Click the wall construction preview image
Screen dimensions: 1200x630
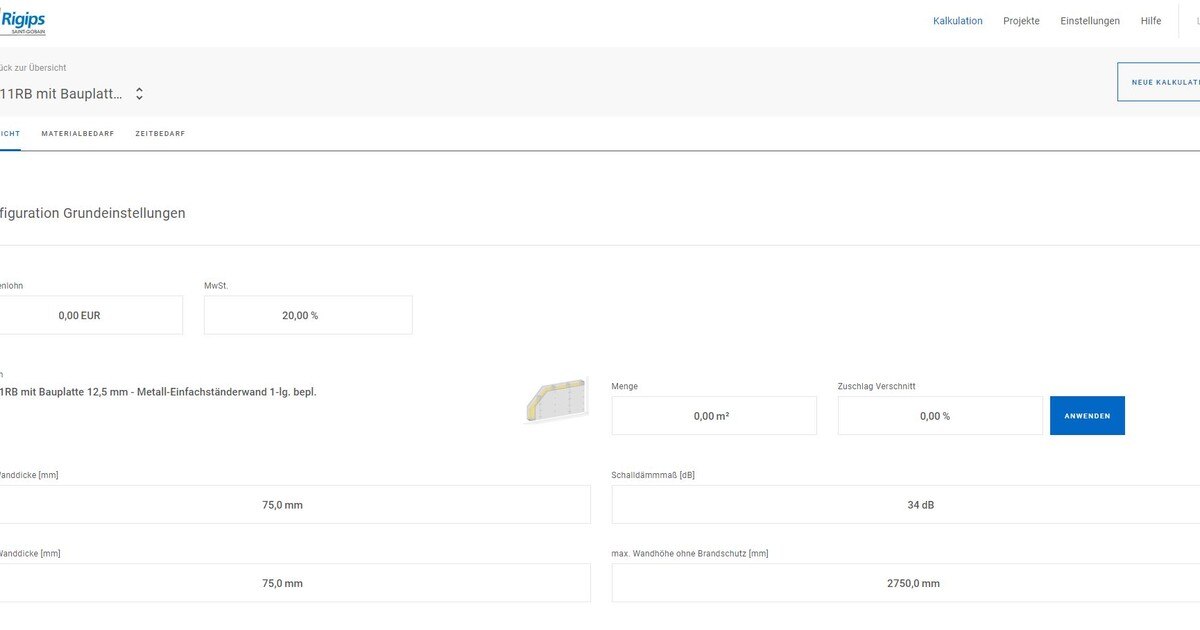click(x=557, y=401)
